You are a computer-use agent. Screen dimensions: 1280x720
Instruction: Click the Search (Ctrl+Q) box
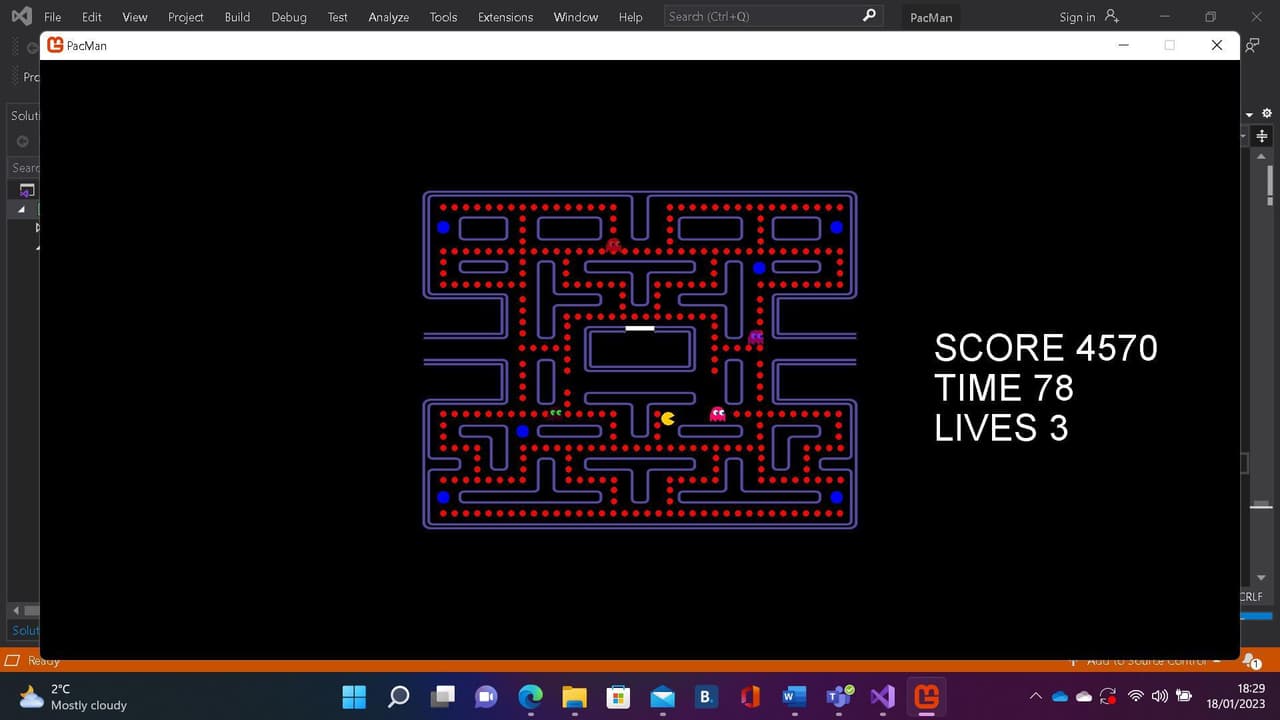click(772, 16)
